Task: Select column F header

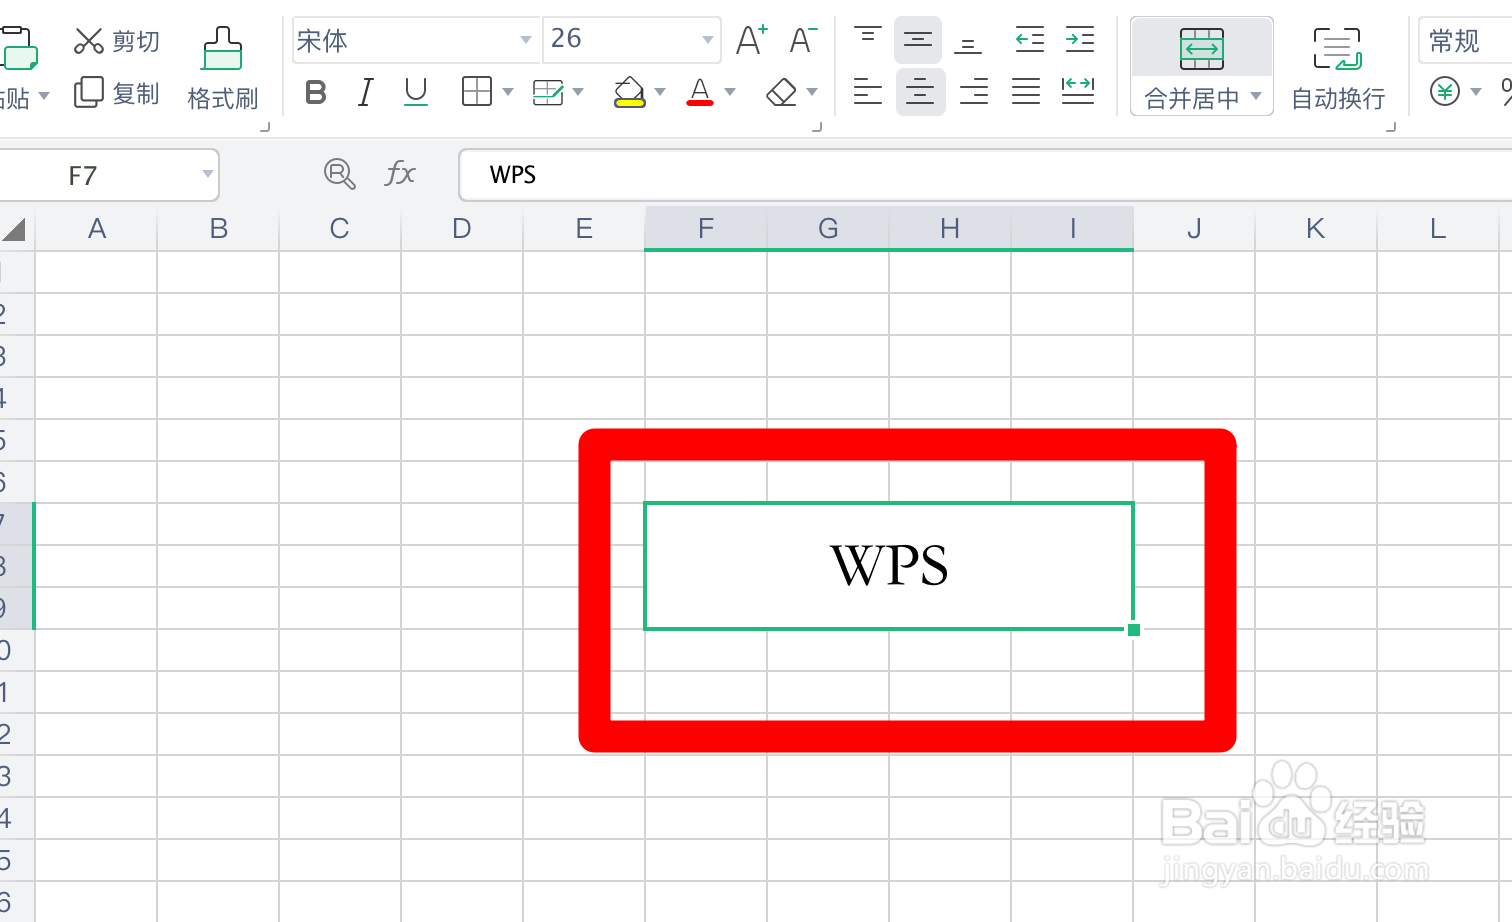Action: [x=706, y=229]
